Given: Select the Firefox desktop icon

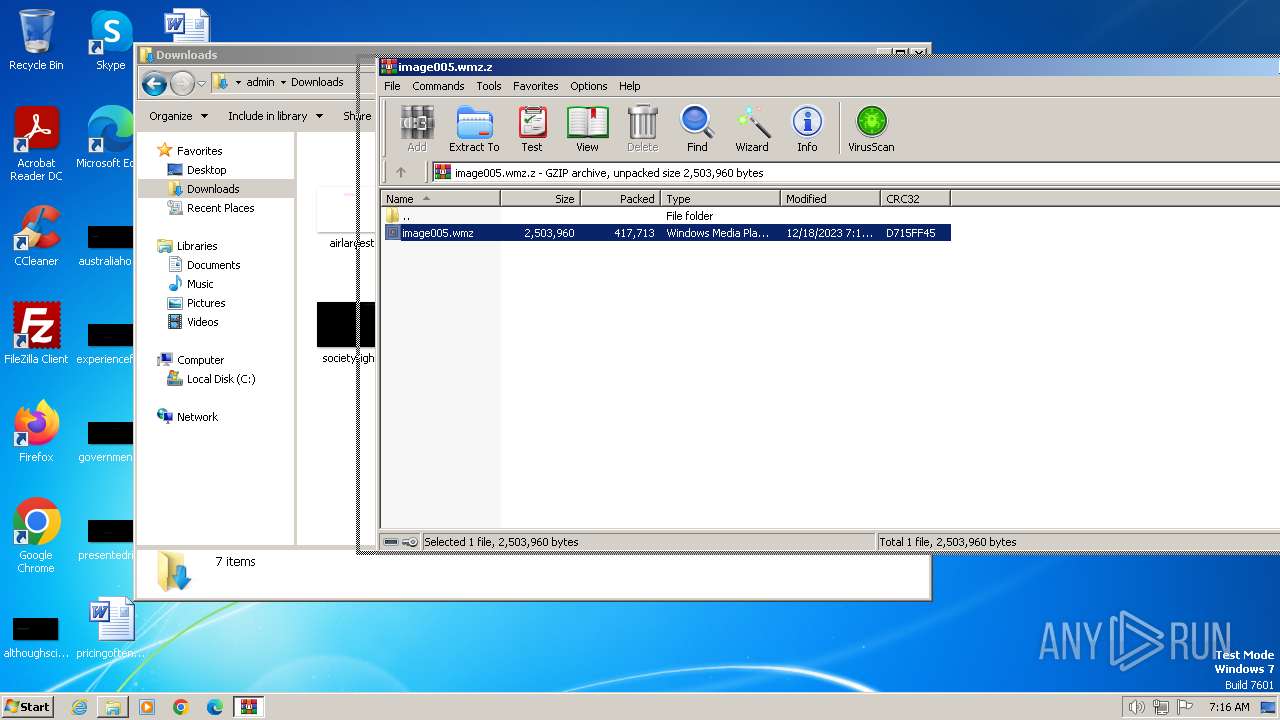Looking at the screenshot, I should tap(36, 432).
